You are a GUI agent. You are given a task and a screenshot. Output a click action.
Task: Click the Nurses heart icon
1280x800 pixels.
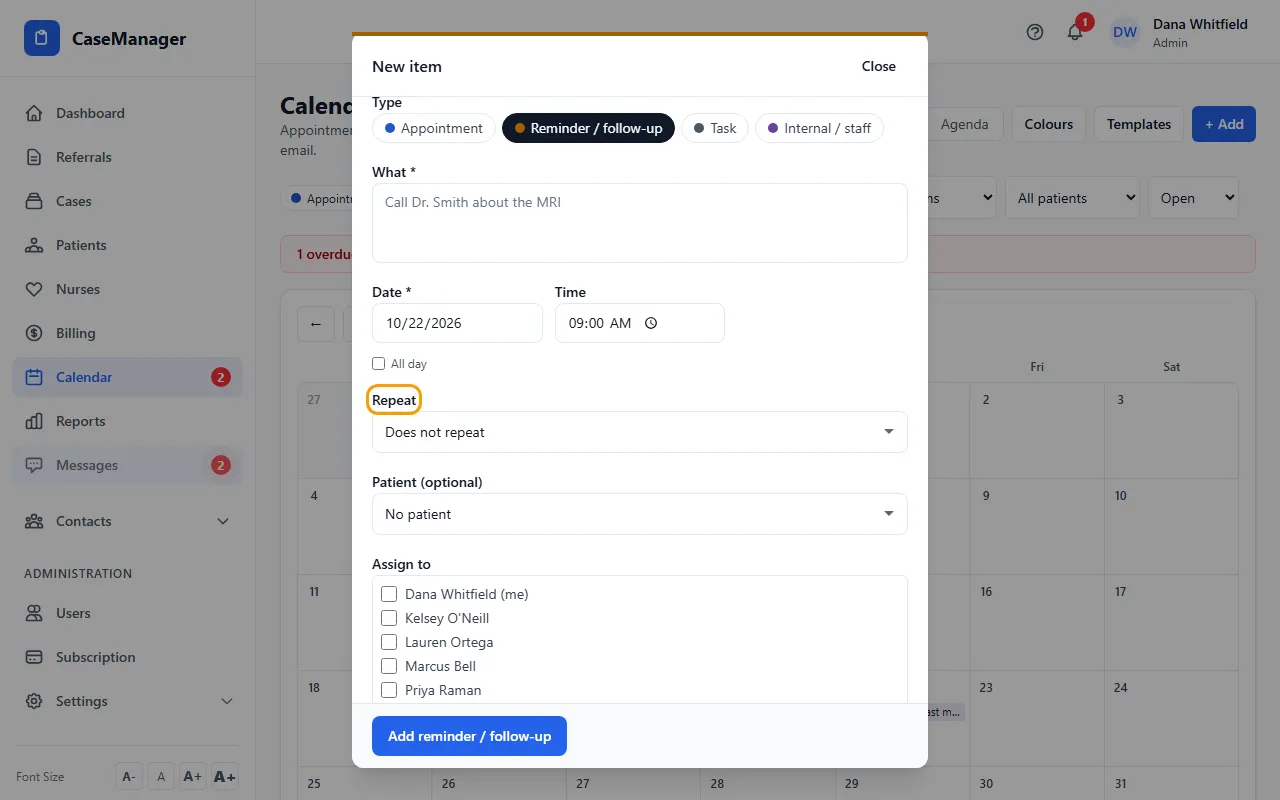[x=34, y=289]
